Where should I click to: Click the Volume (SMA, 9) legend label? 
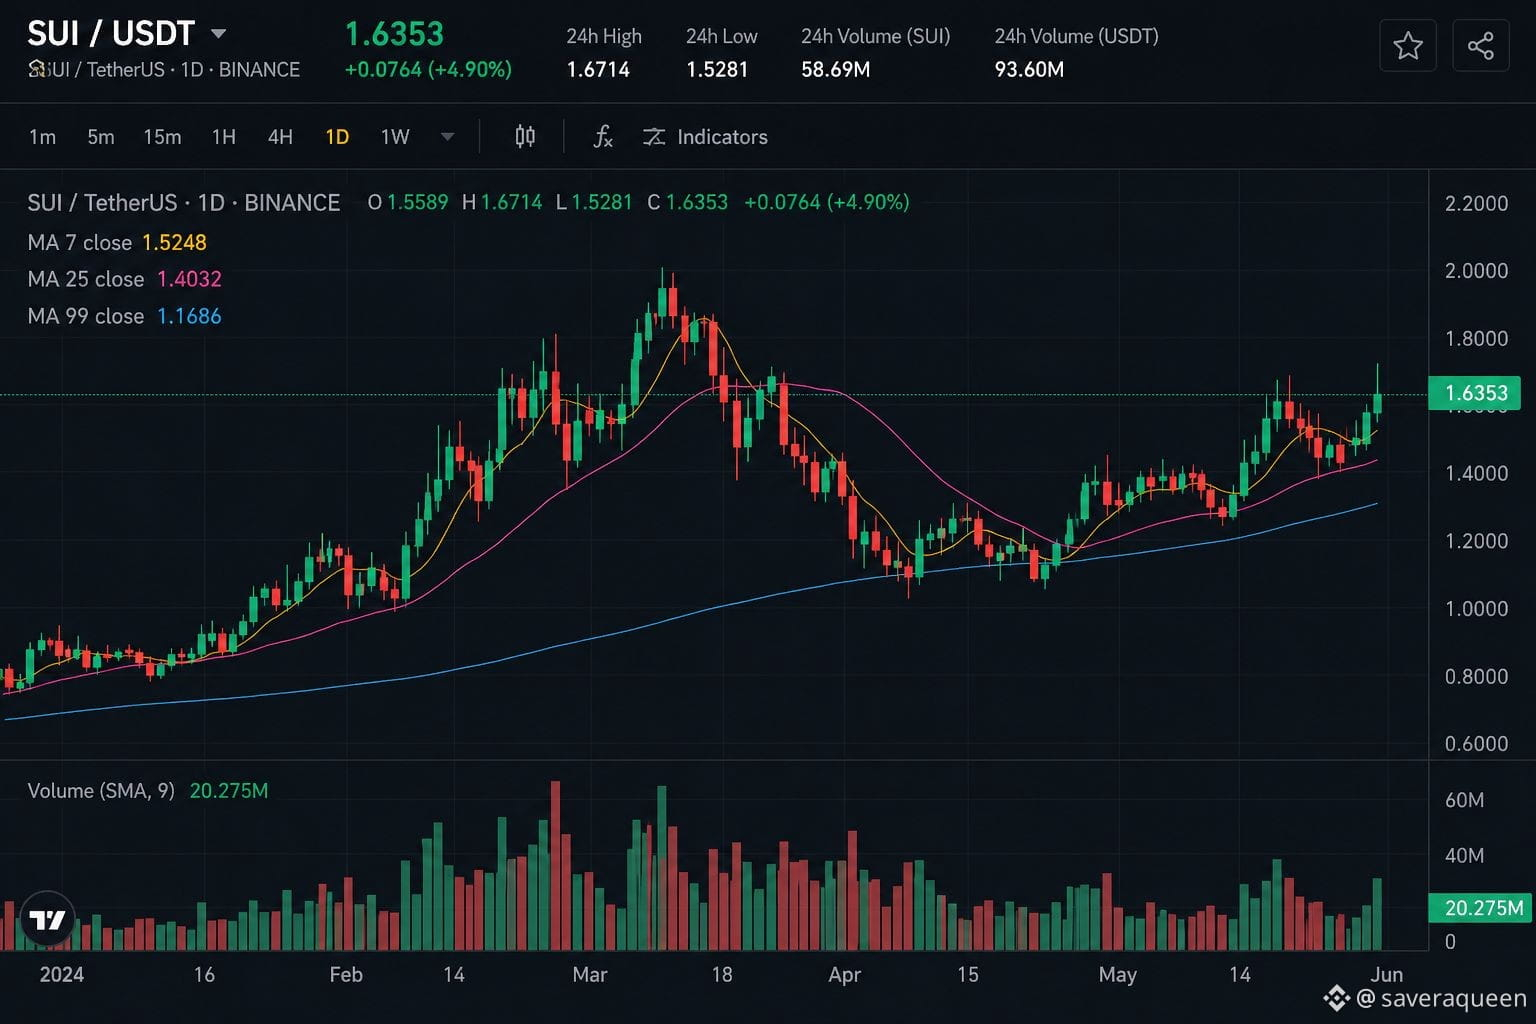click(101, 791)
